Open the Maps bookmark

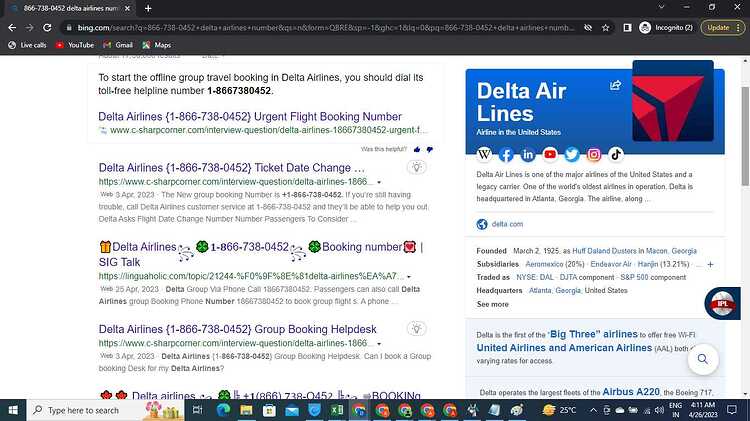coord(156,45)
